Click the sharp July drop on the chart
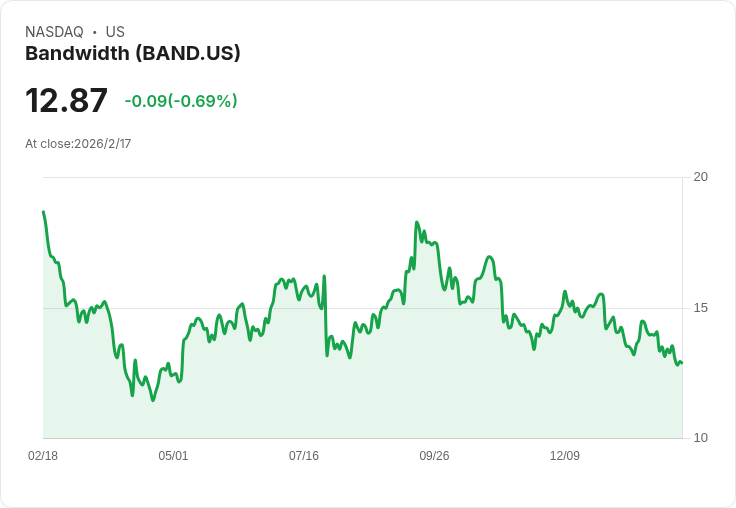The width and height of the screenshot is (736, 508). click(325, 316)
